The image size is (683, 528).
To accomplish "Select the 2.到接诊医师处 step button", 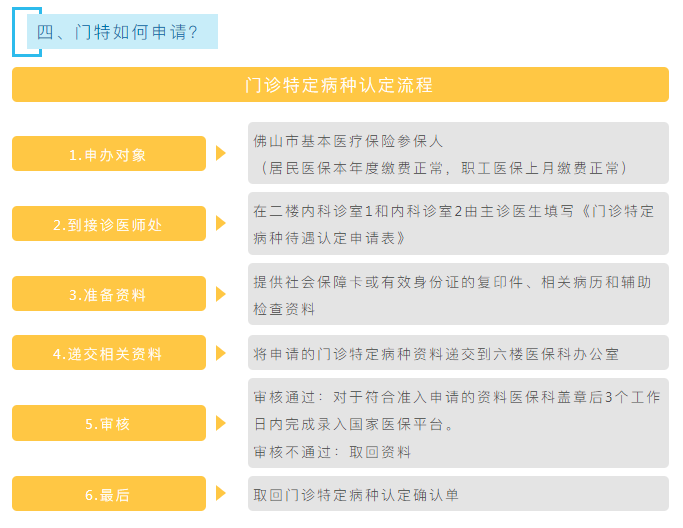I will point(109,224).
